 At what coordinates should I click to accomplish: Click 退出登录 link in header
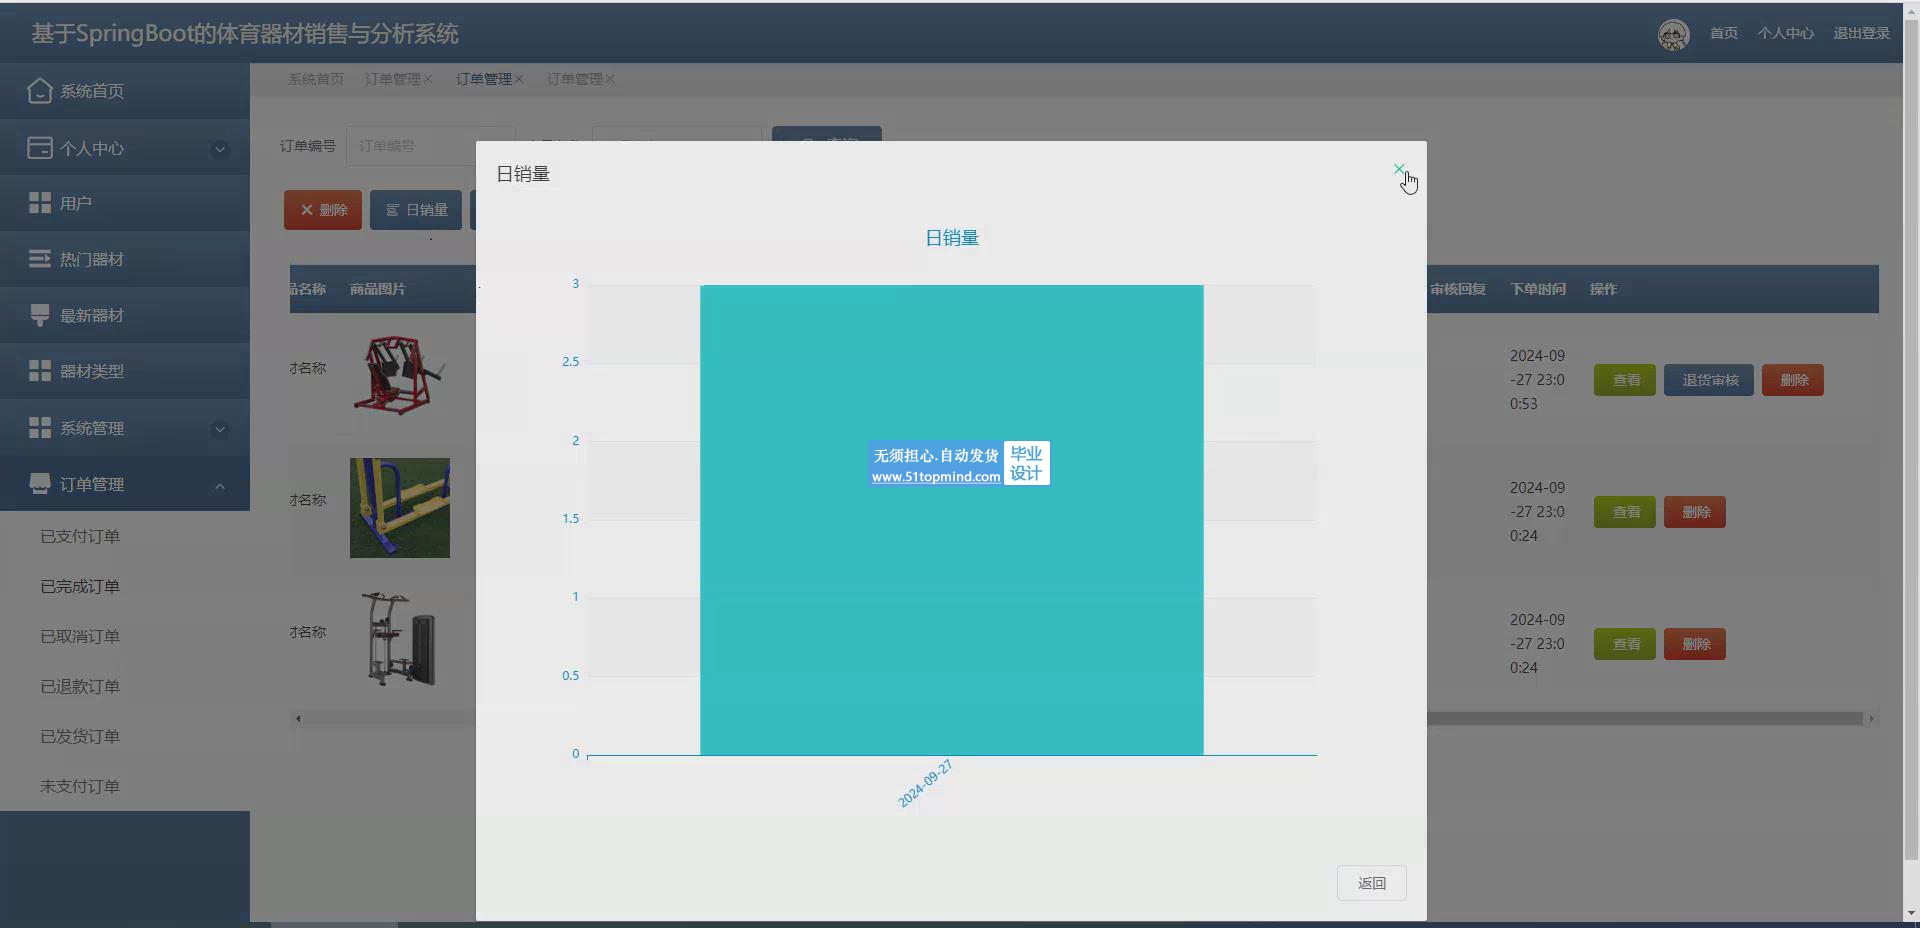point(1861,33)
